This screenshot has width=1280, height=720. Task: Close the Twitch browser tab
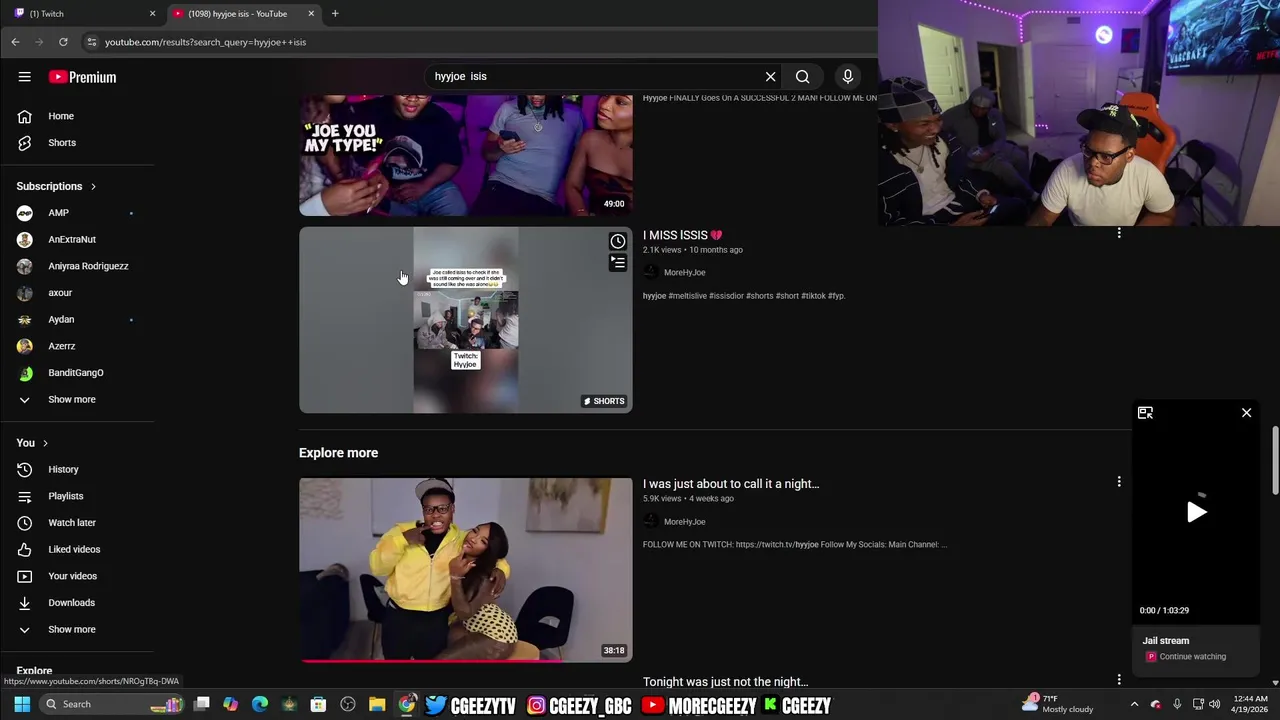152,13
